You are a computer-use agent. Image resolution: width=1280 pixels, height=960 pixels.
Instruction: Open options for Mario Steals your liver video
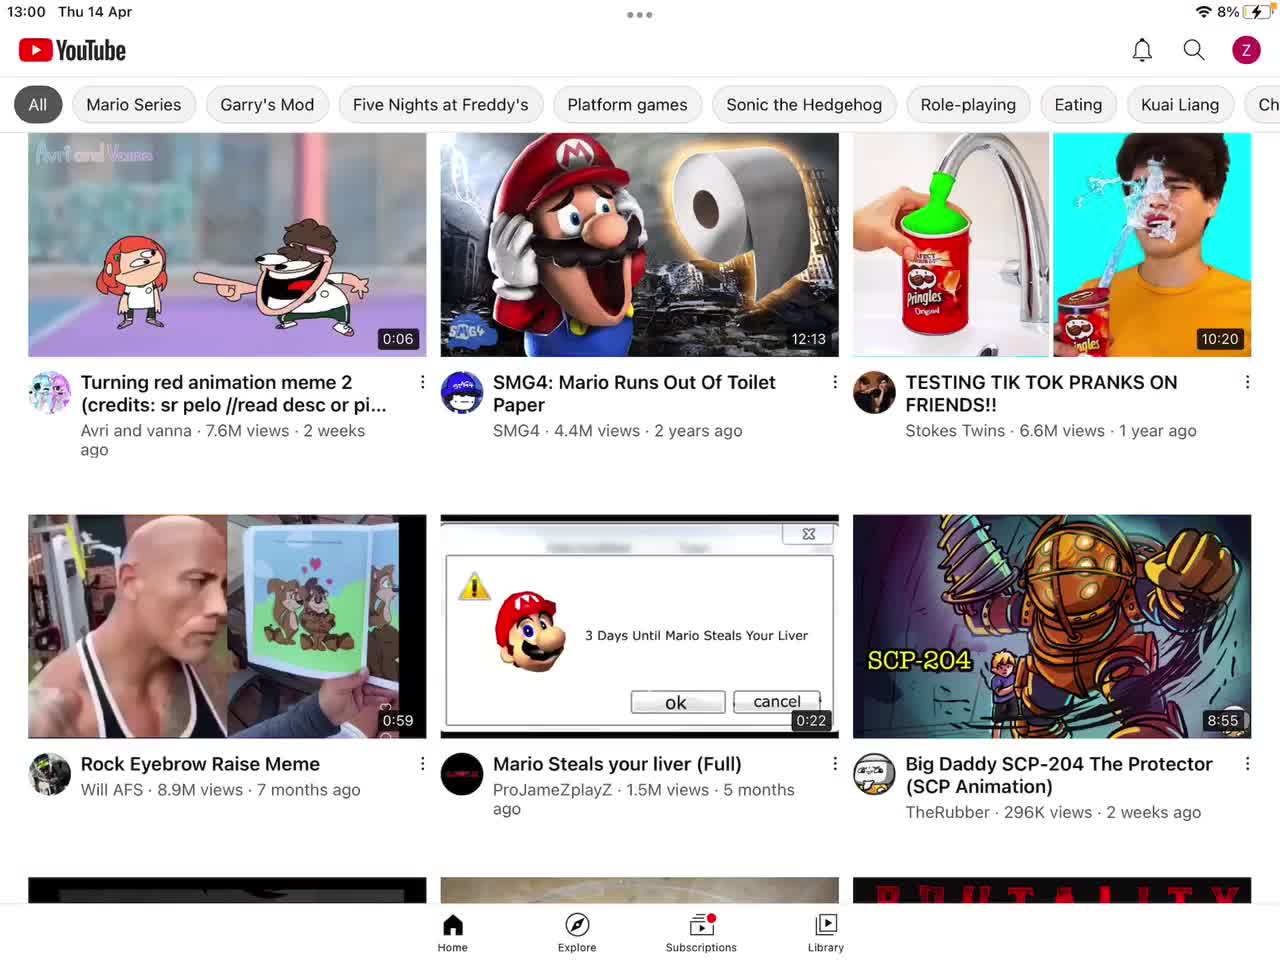tap(835, 764)
